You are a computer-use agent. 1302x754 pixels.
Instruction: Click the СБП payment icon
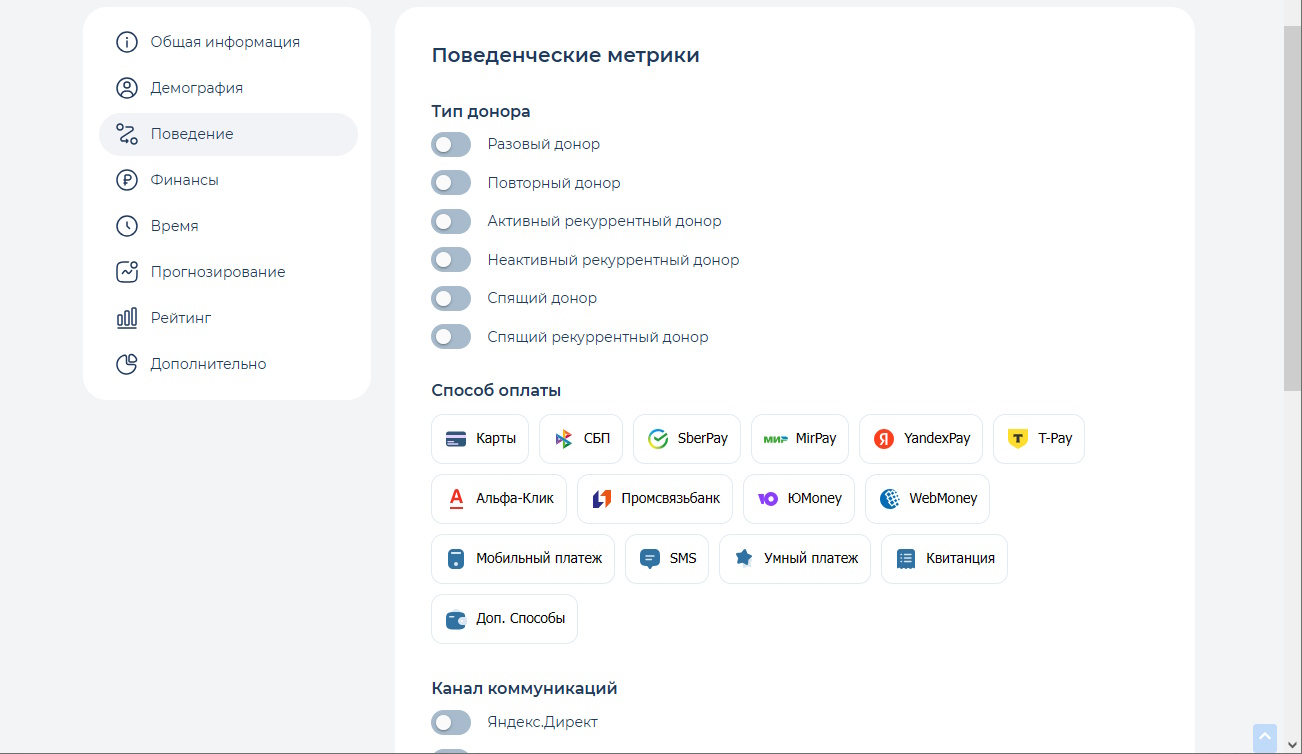(580, 438)
